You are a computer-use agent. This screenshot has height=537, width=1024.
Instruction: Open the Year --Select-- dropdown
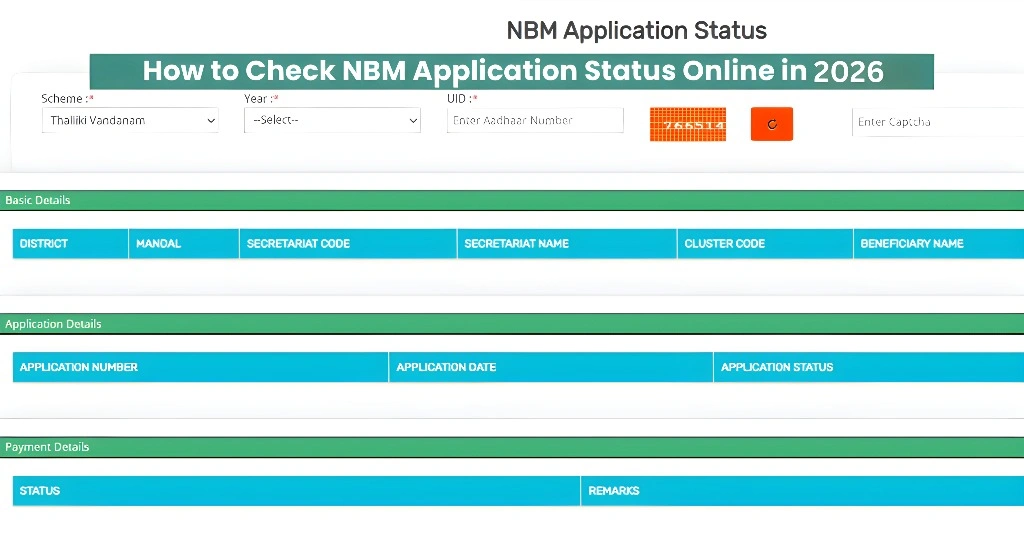pos(332,120)
